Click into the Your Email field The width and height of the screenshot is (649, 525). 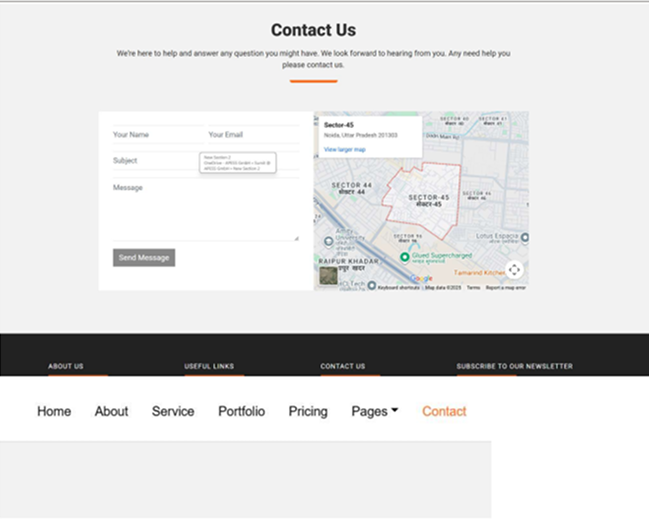click(x=252, y=135)
